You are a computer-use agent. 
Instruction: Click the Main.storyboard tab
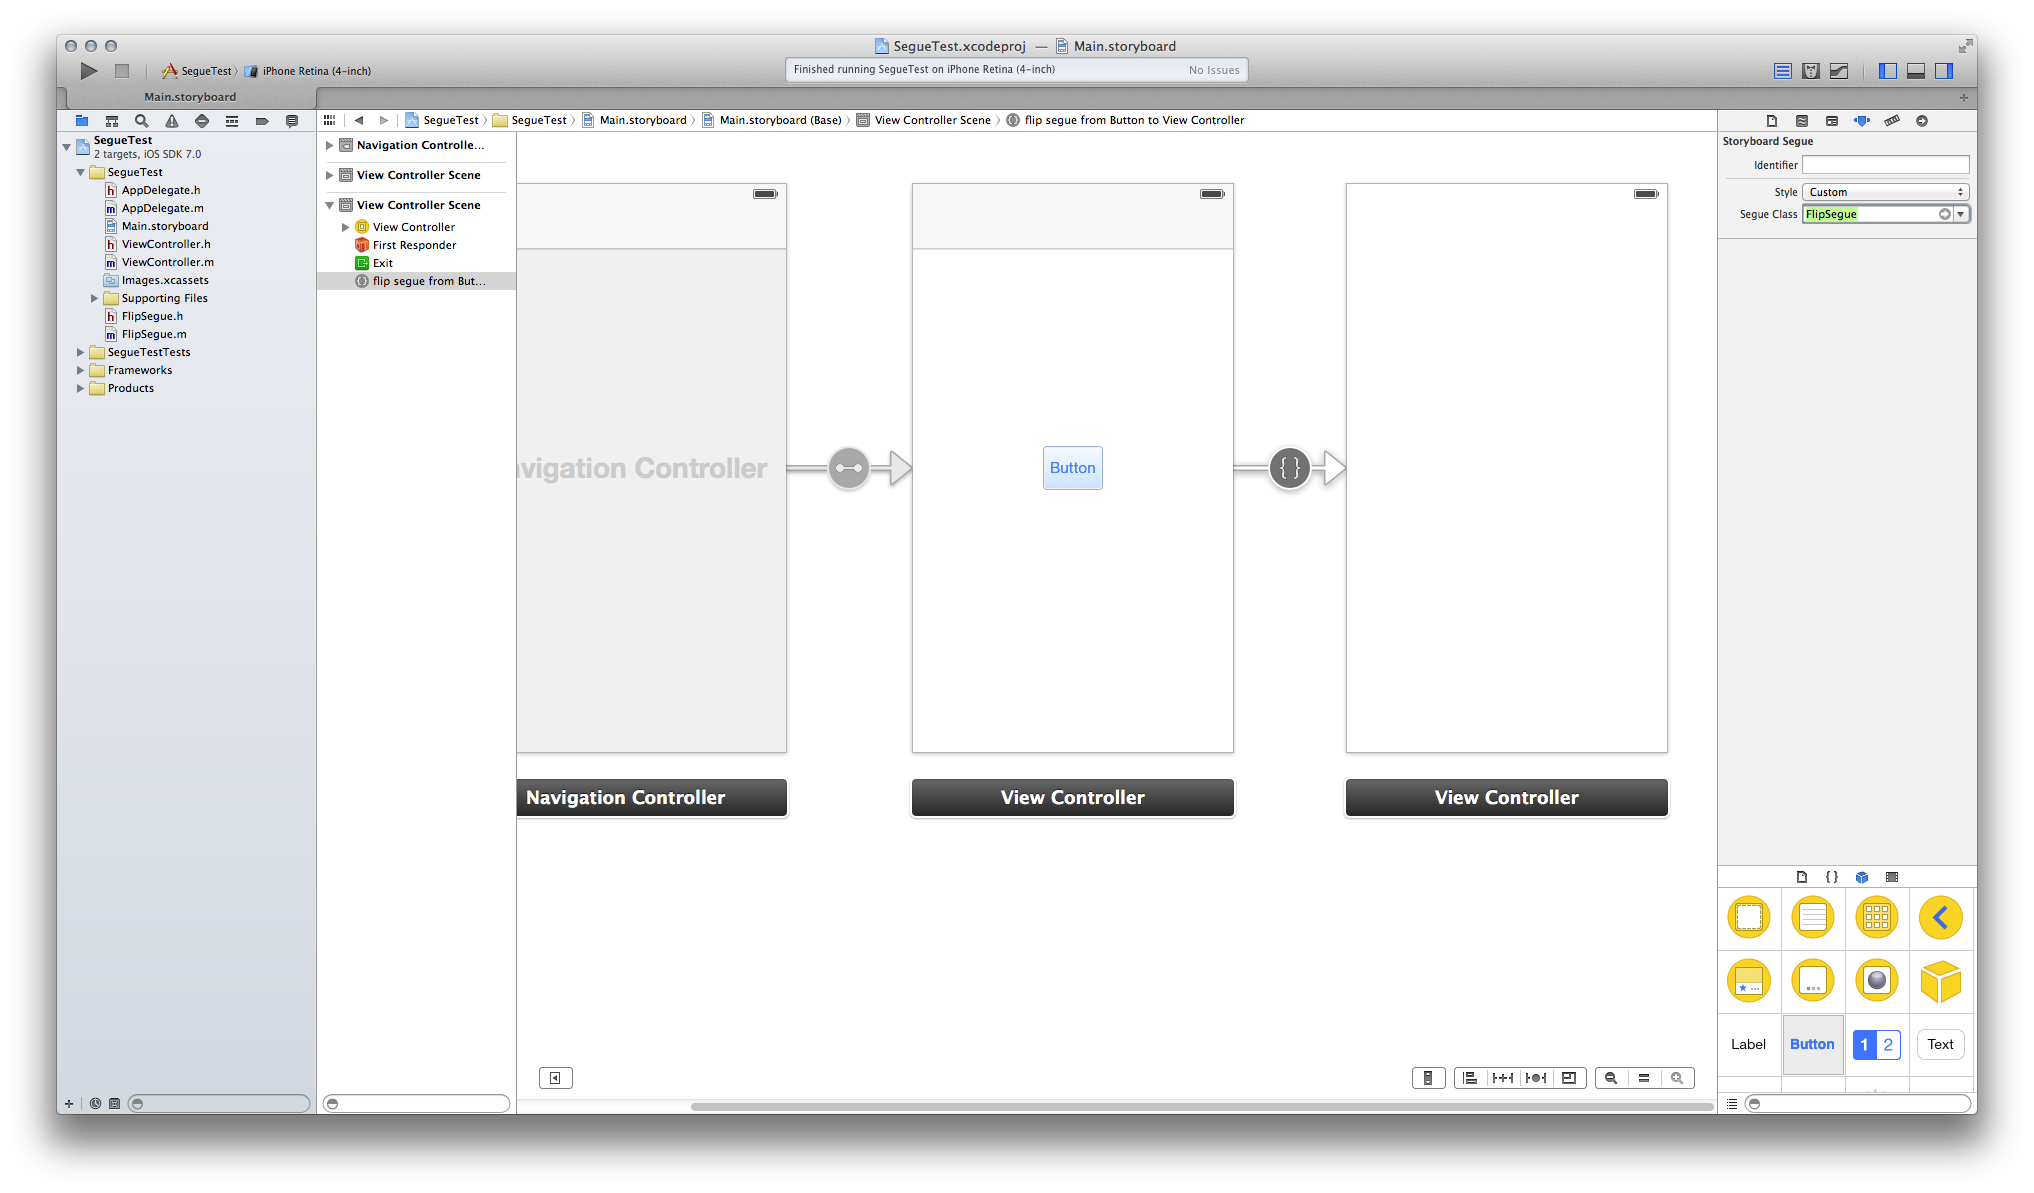190,97
